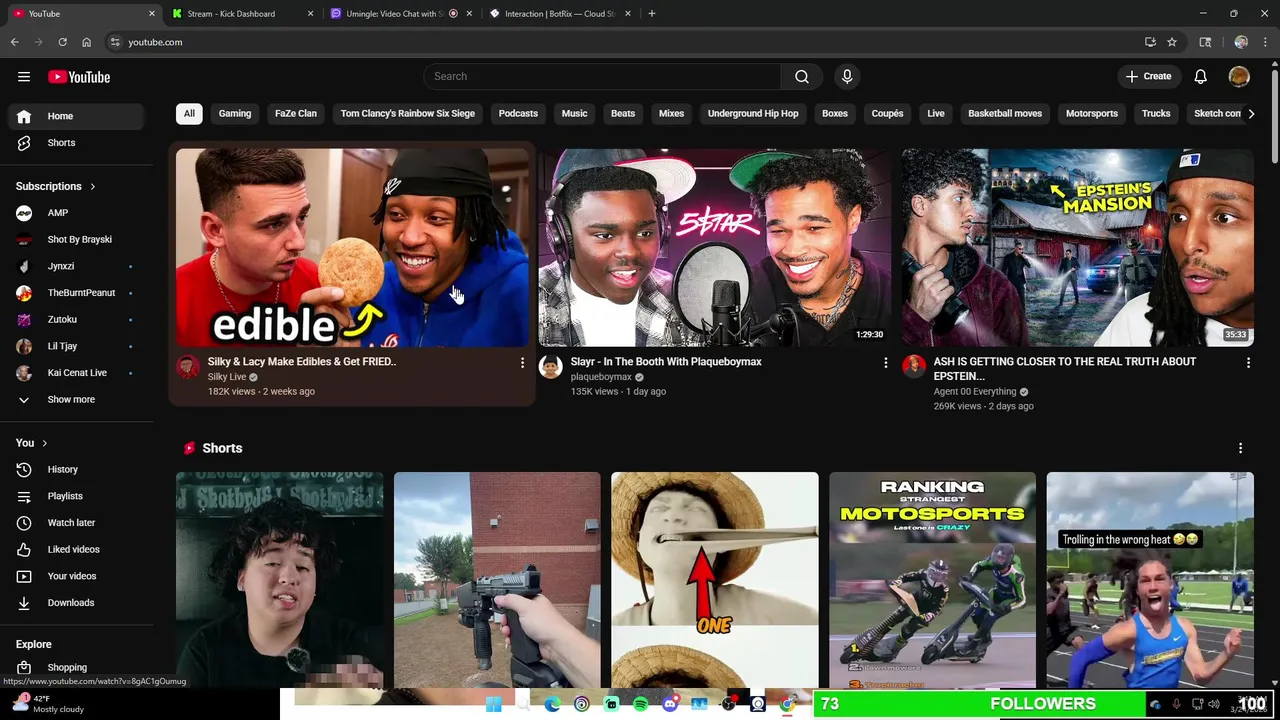Open the Agent 00 Everything channel avatar
Image resolution: width=1280 pixels, height=720 pixels.
[914, 367]
